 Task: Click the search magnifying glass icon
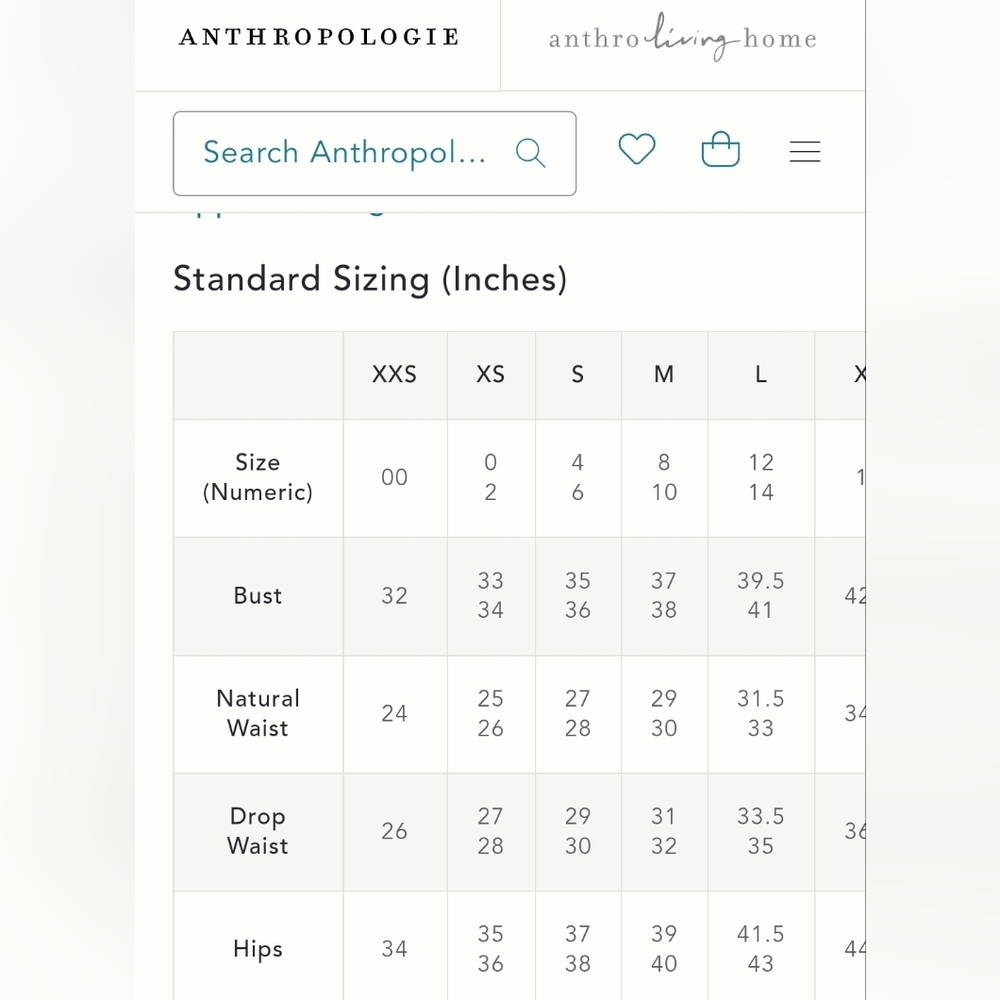click(531, 153)
